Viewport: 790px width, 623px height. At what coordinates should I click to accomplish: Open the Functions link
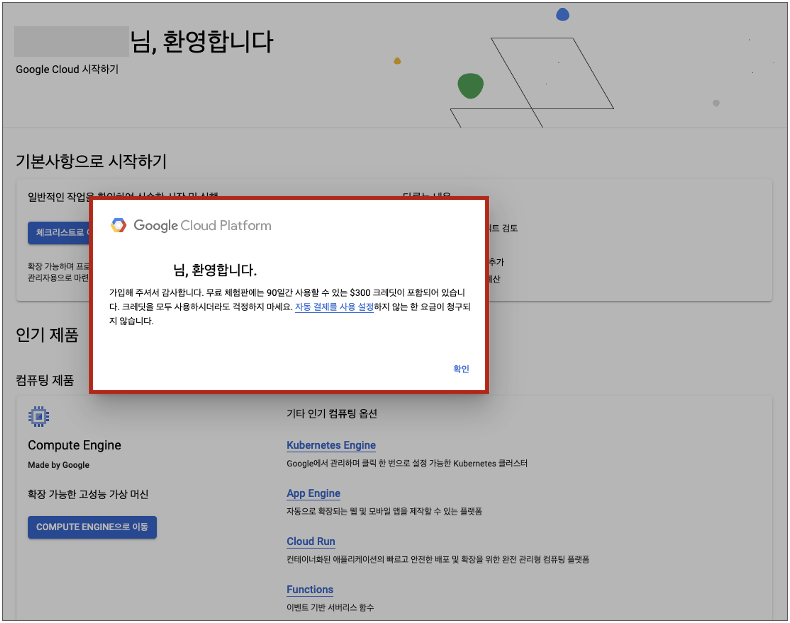310,589
